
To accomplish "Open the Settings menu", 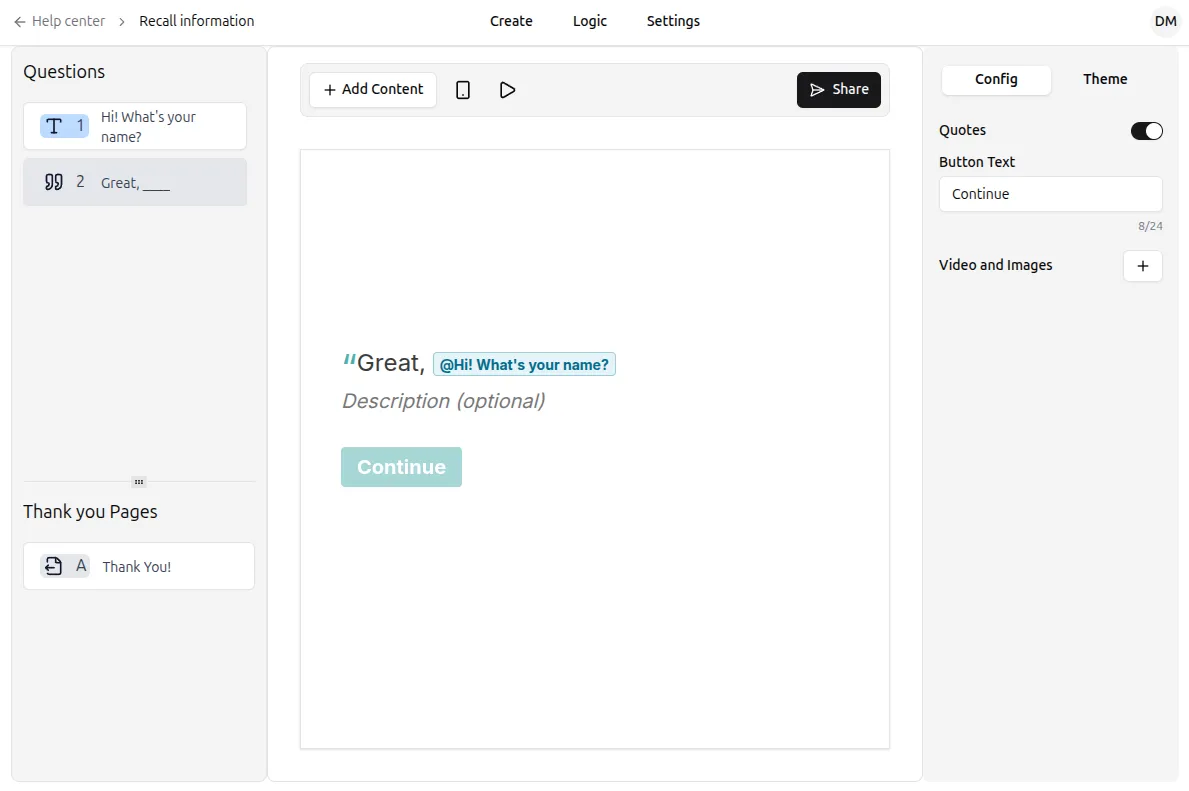I will [673, 21].
